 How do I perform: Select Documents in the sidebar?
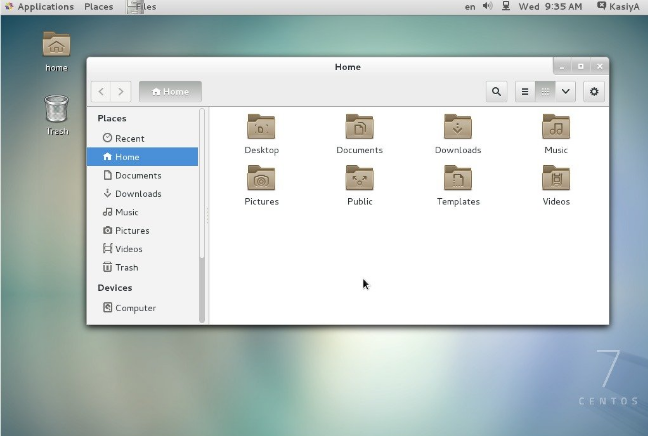coord(143,175)
